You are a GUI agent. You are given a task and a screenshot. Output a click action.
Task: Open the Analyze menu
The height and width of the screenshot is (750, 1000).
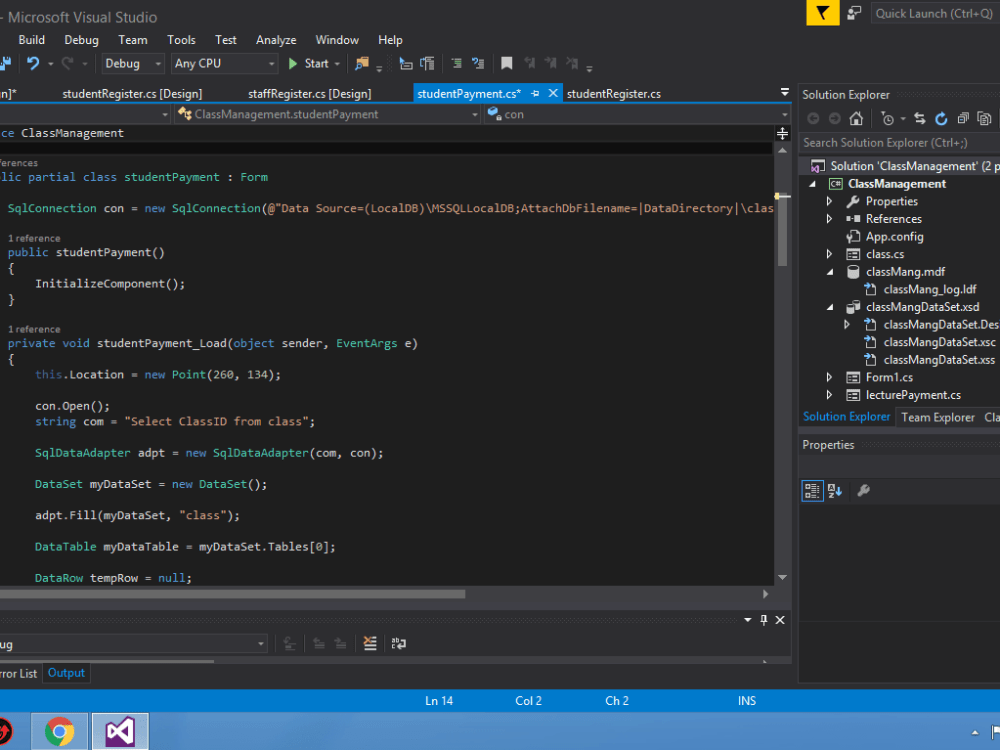[x=276, y=40]
